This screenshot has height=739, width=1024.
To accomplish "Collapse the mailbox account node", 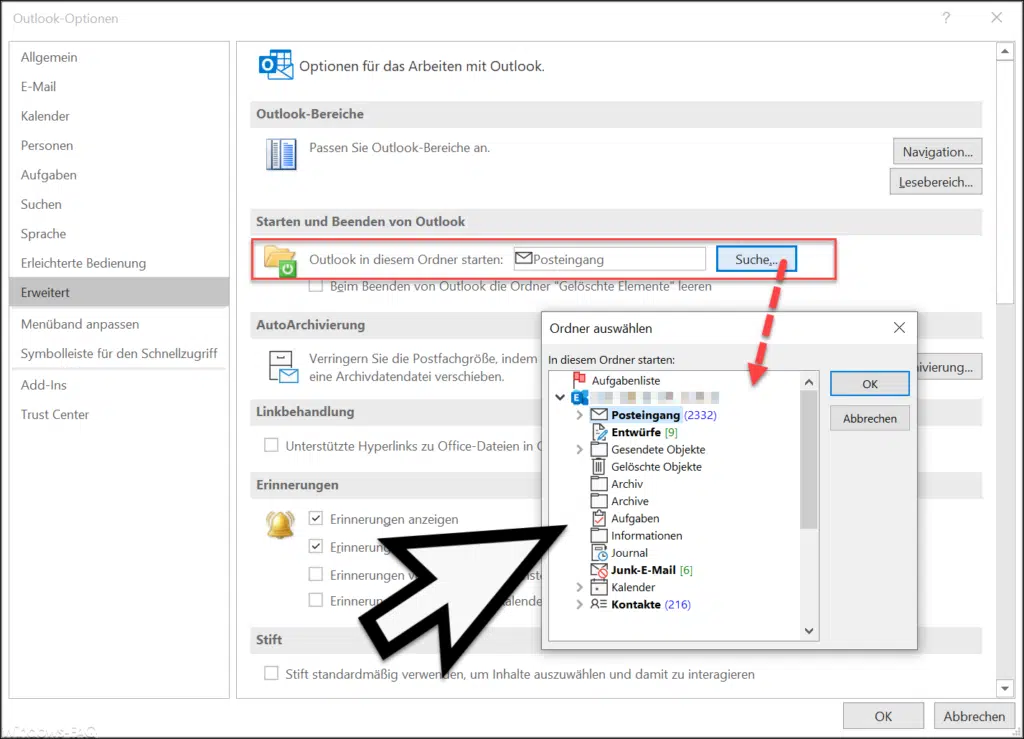I will 560,397.
